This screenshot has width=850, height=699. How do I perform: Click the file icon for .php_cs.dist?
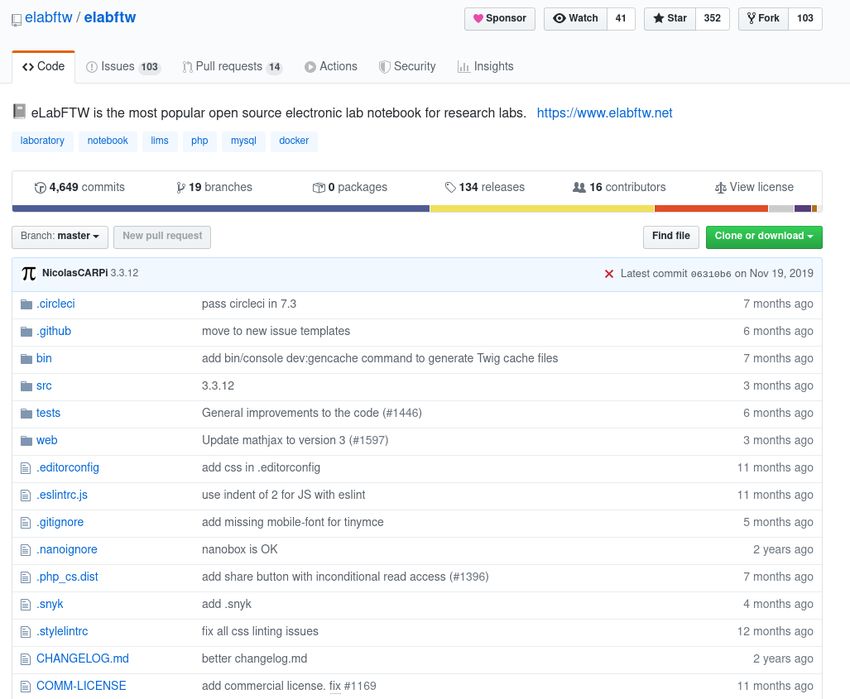pos(25,577)
